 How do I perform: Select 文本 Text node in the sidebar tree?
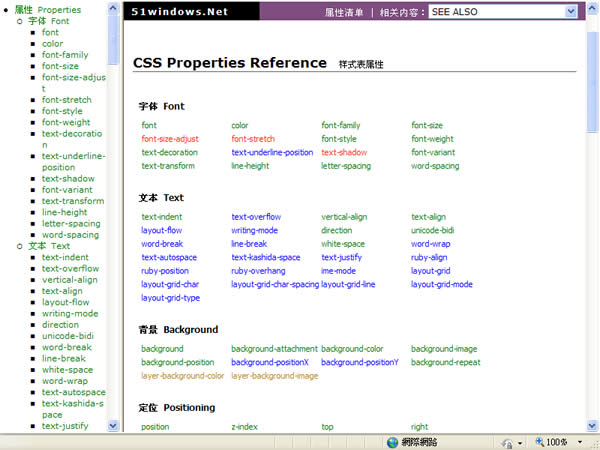click(49, 246)
